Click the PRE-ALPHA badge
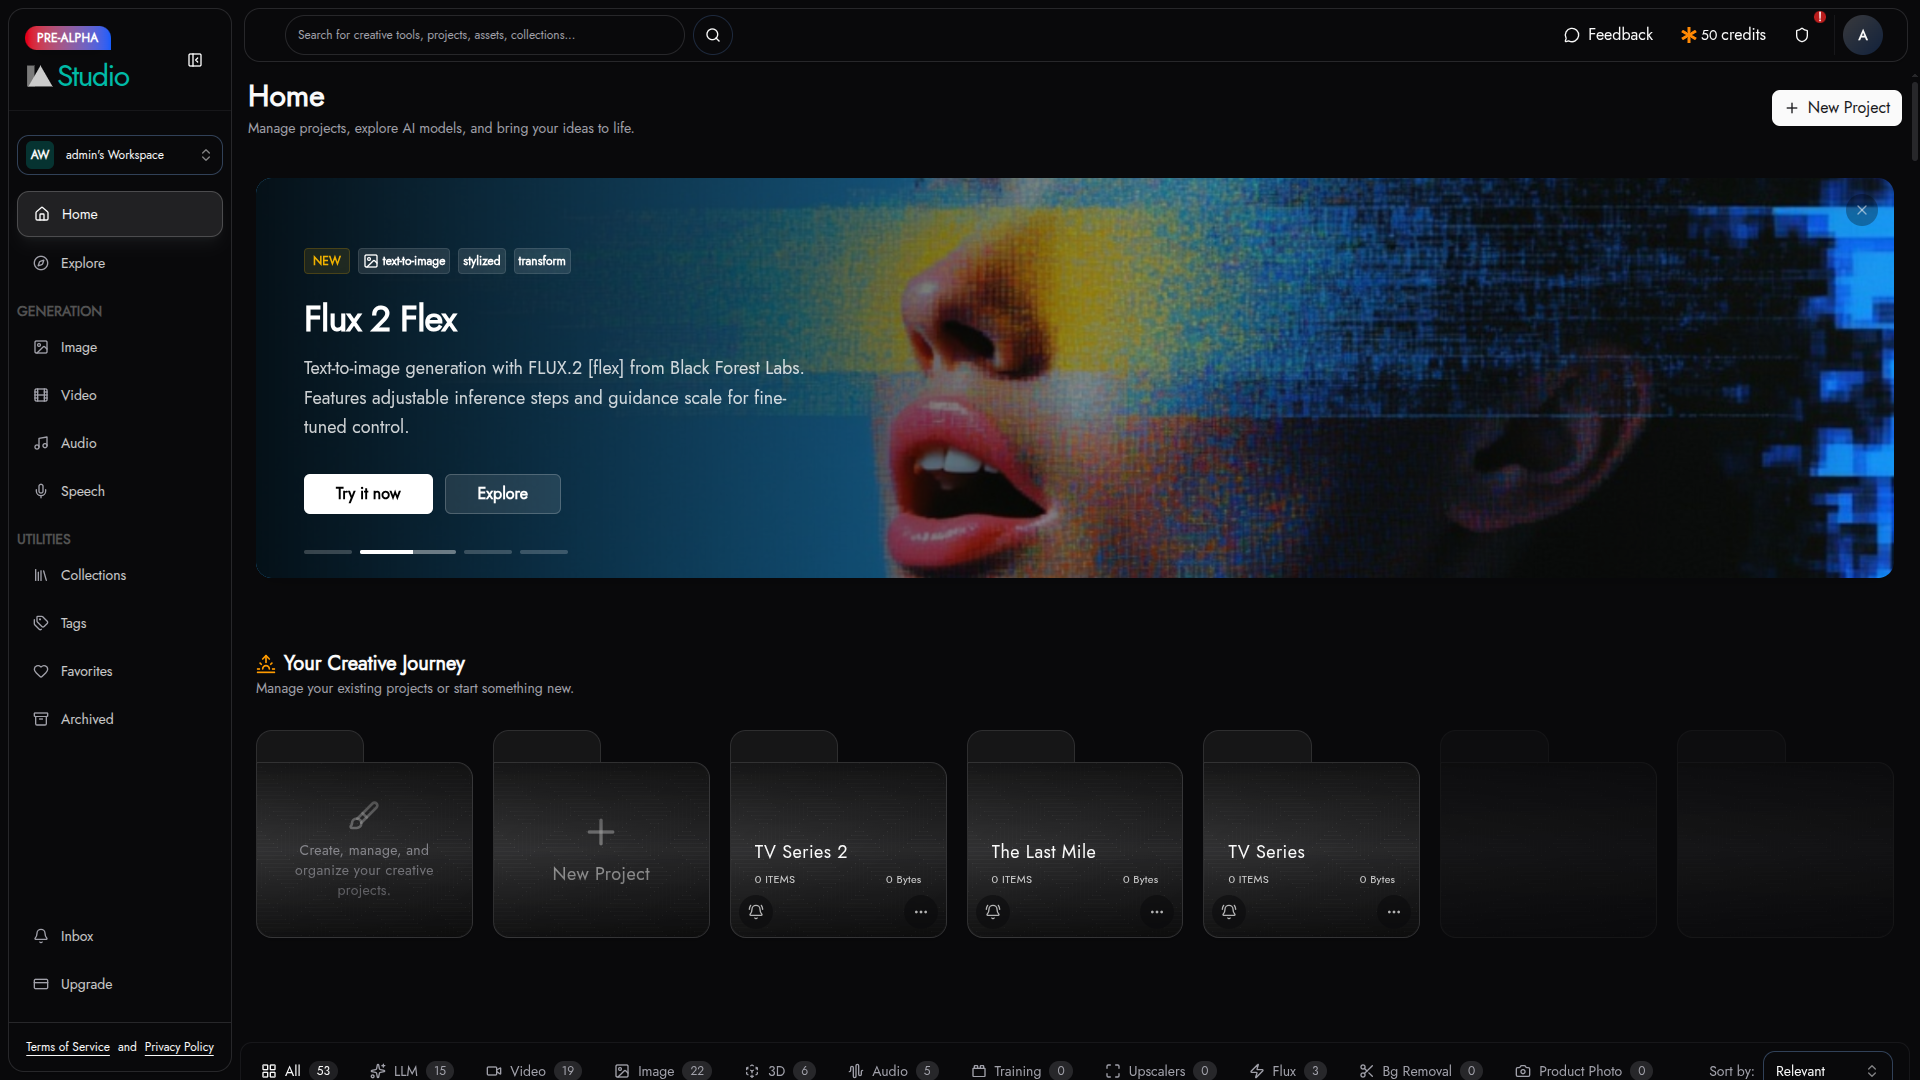Viewport: 1920px width, 1080px height. (68, 38)
